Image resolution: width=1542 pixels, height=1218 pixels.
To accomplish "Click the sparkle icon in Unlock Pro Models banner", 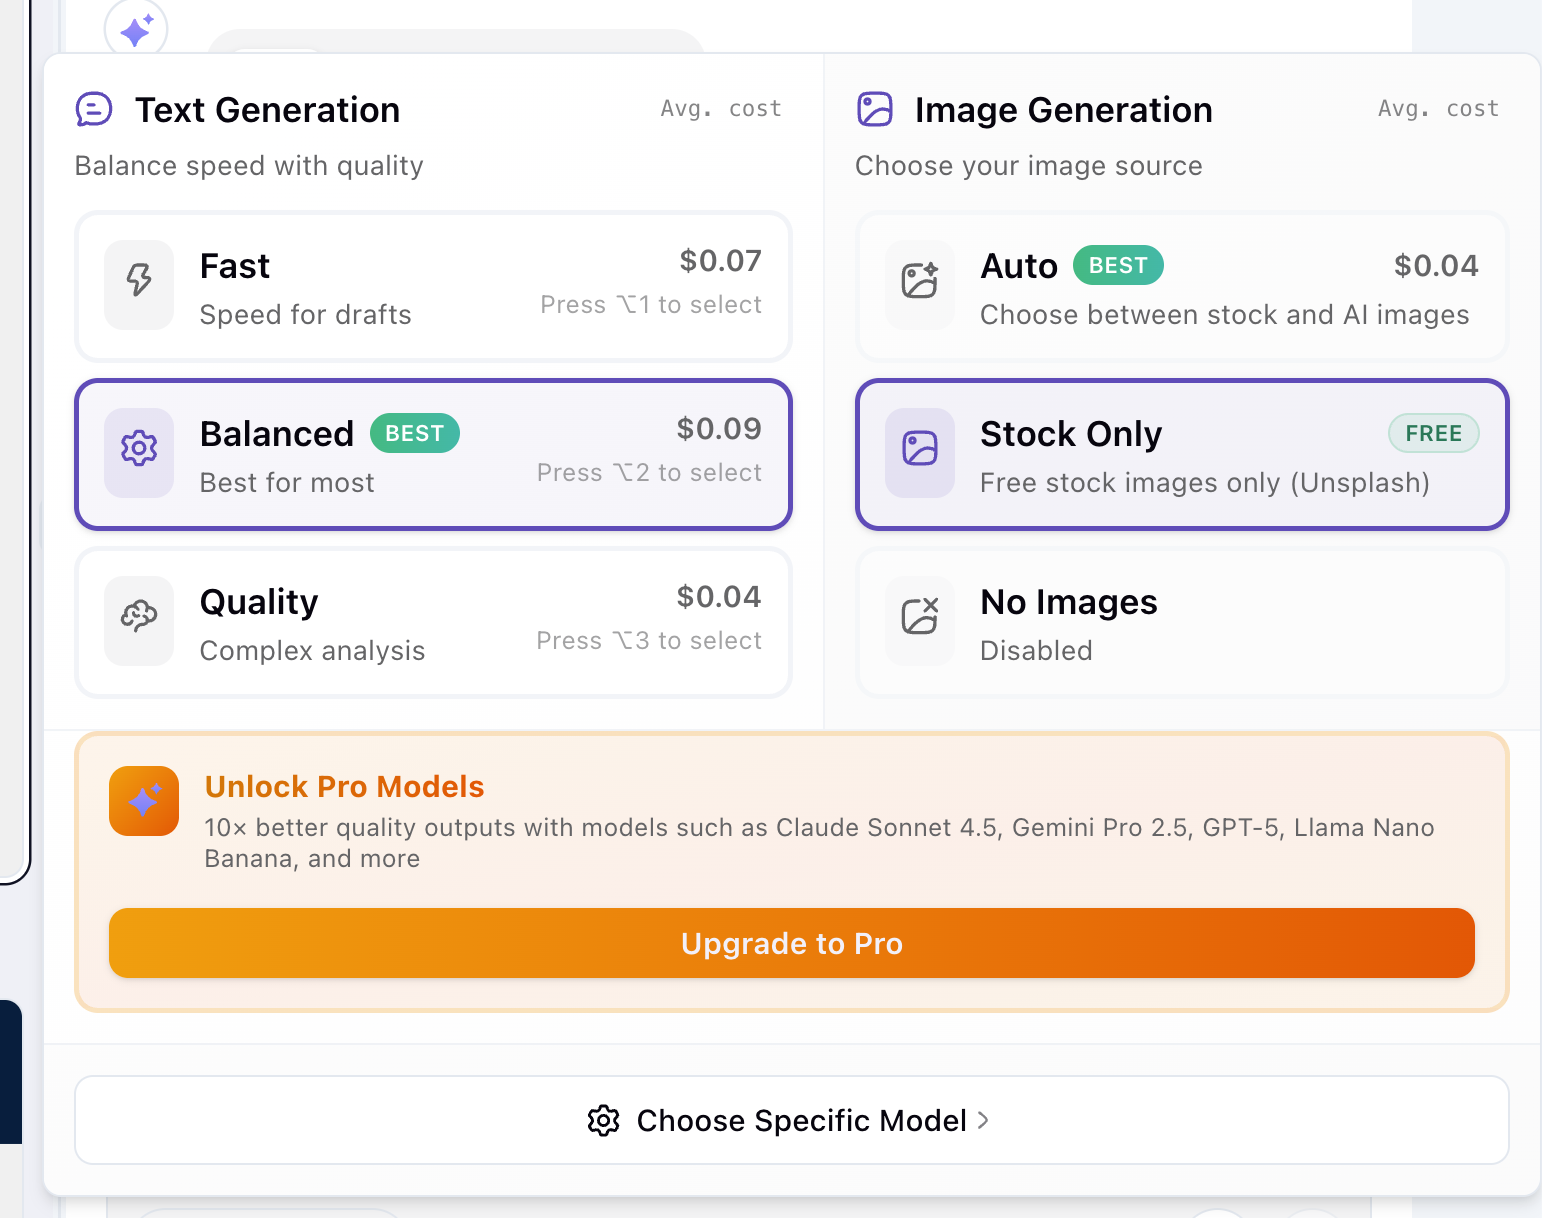I will (x=143, y=801).
